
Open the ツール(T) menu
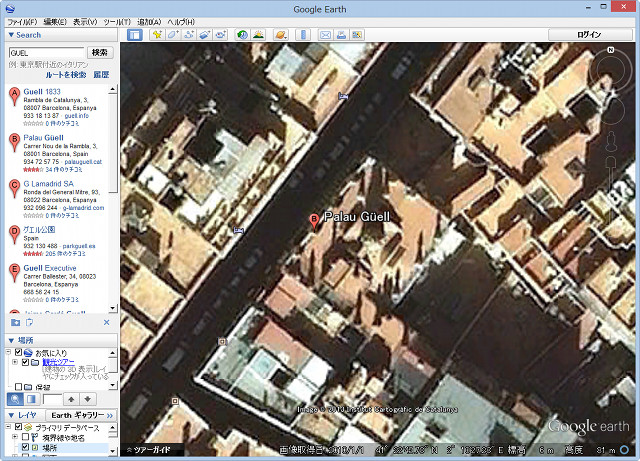tap(117, 22)
